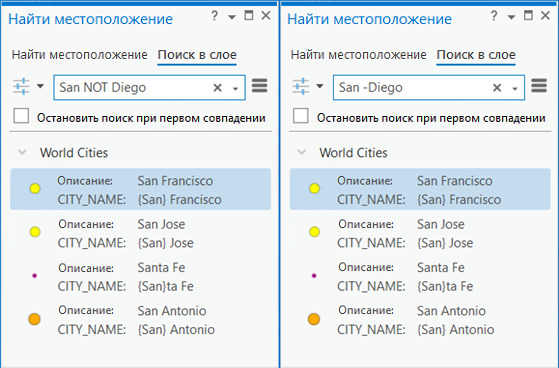This screenshot has height=368, width=559.
Task: Click {San}ta Fe value in San -Diego pane
Action: [445, 286]
